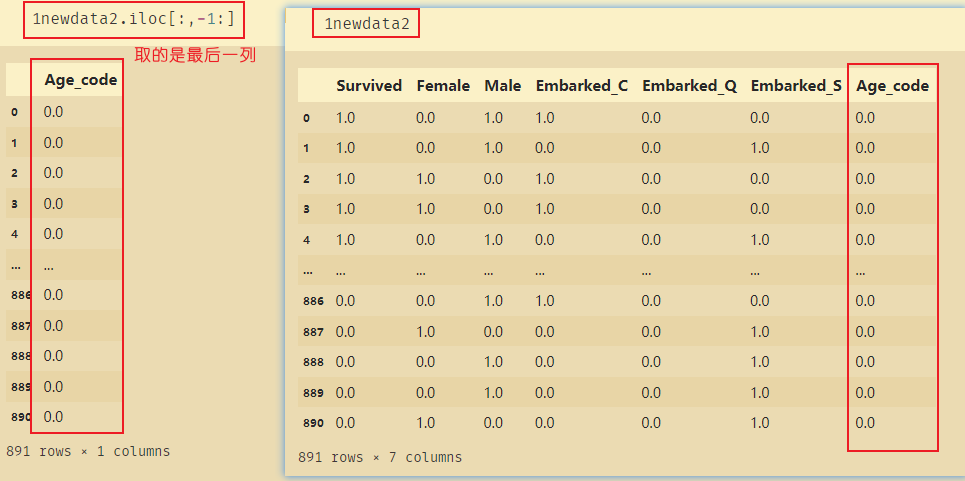Screen dimensions: 965x481
Task: Click the right code cell reading 1newdata2
Action: pyautogui.click(x=366, y=24)
